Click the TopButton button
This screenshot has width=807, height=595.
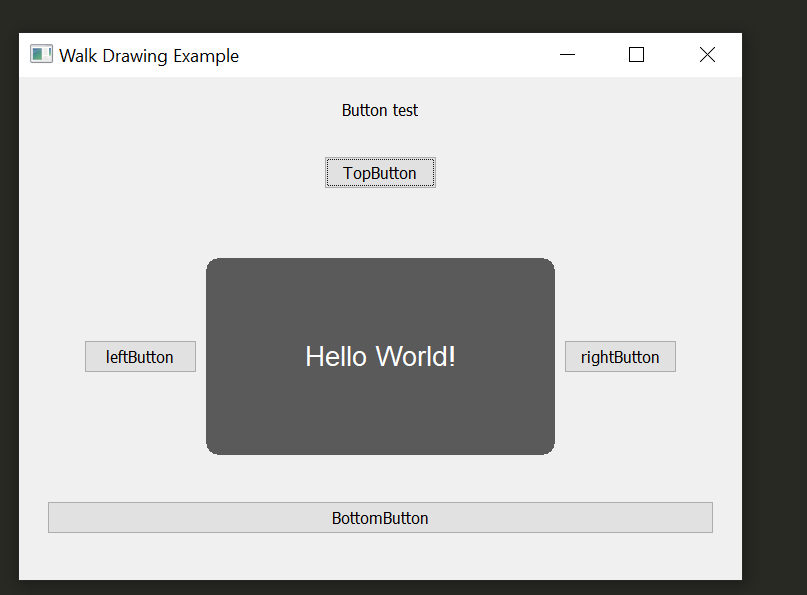coord(380,173)
